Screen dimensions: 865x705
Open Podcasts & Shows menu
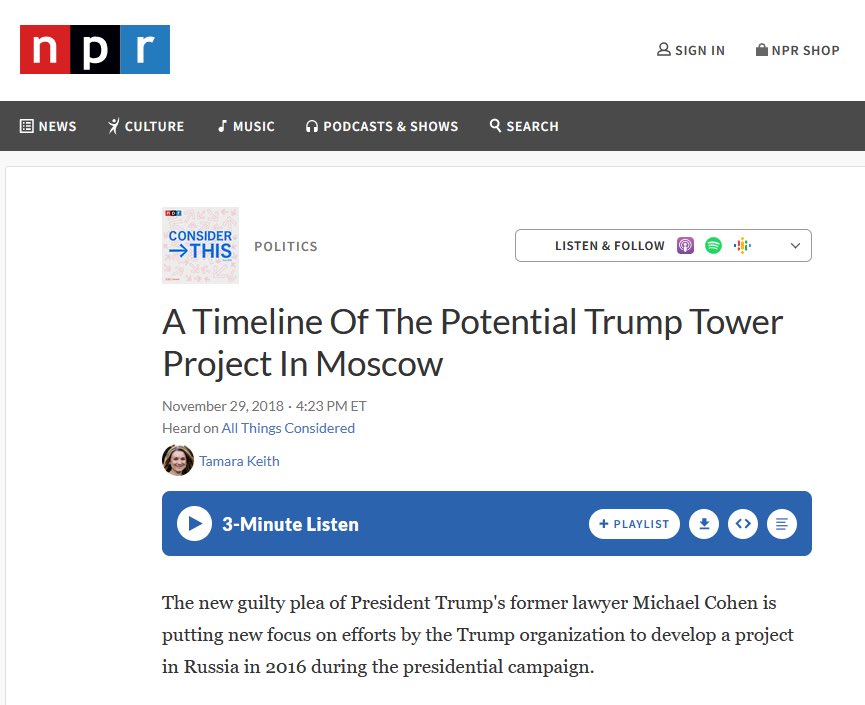[x=382, y=126]
